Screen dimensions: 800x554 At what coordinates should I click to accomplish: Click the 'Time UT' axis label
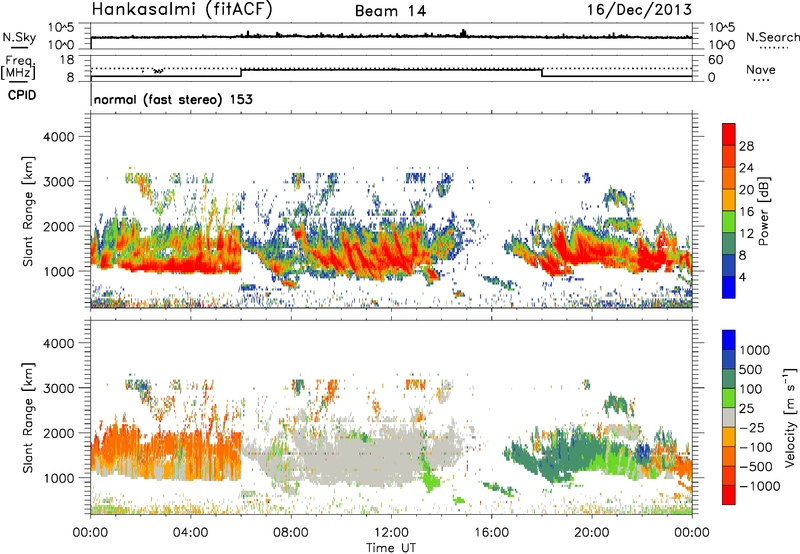[391, 547]
